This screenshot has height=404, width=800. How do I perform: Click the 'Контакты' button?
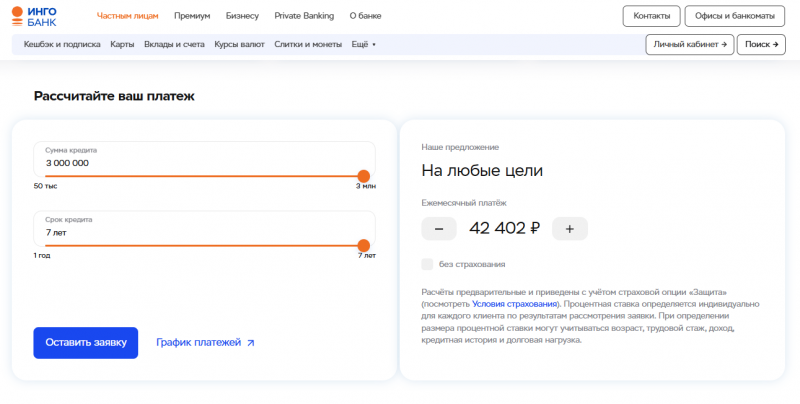point(651,16)
